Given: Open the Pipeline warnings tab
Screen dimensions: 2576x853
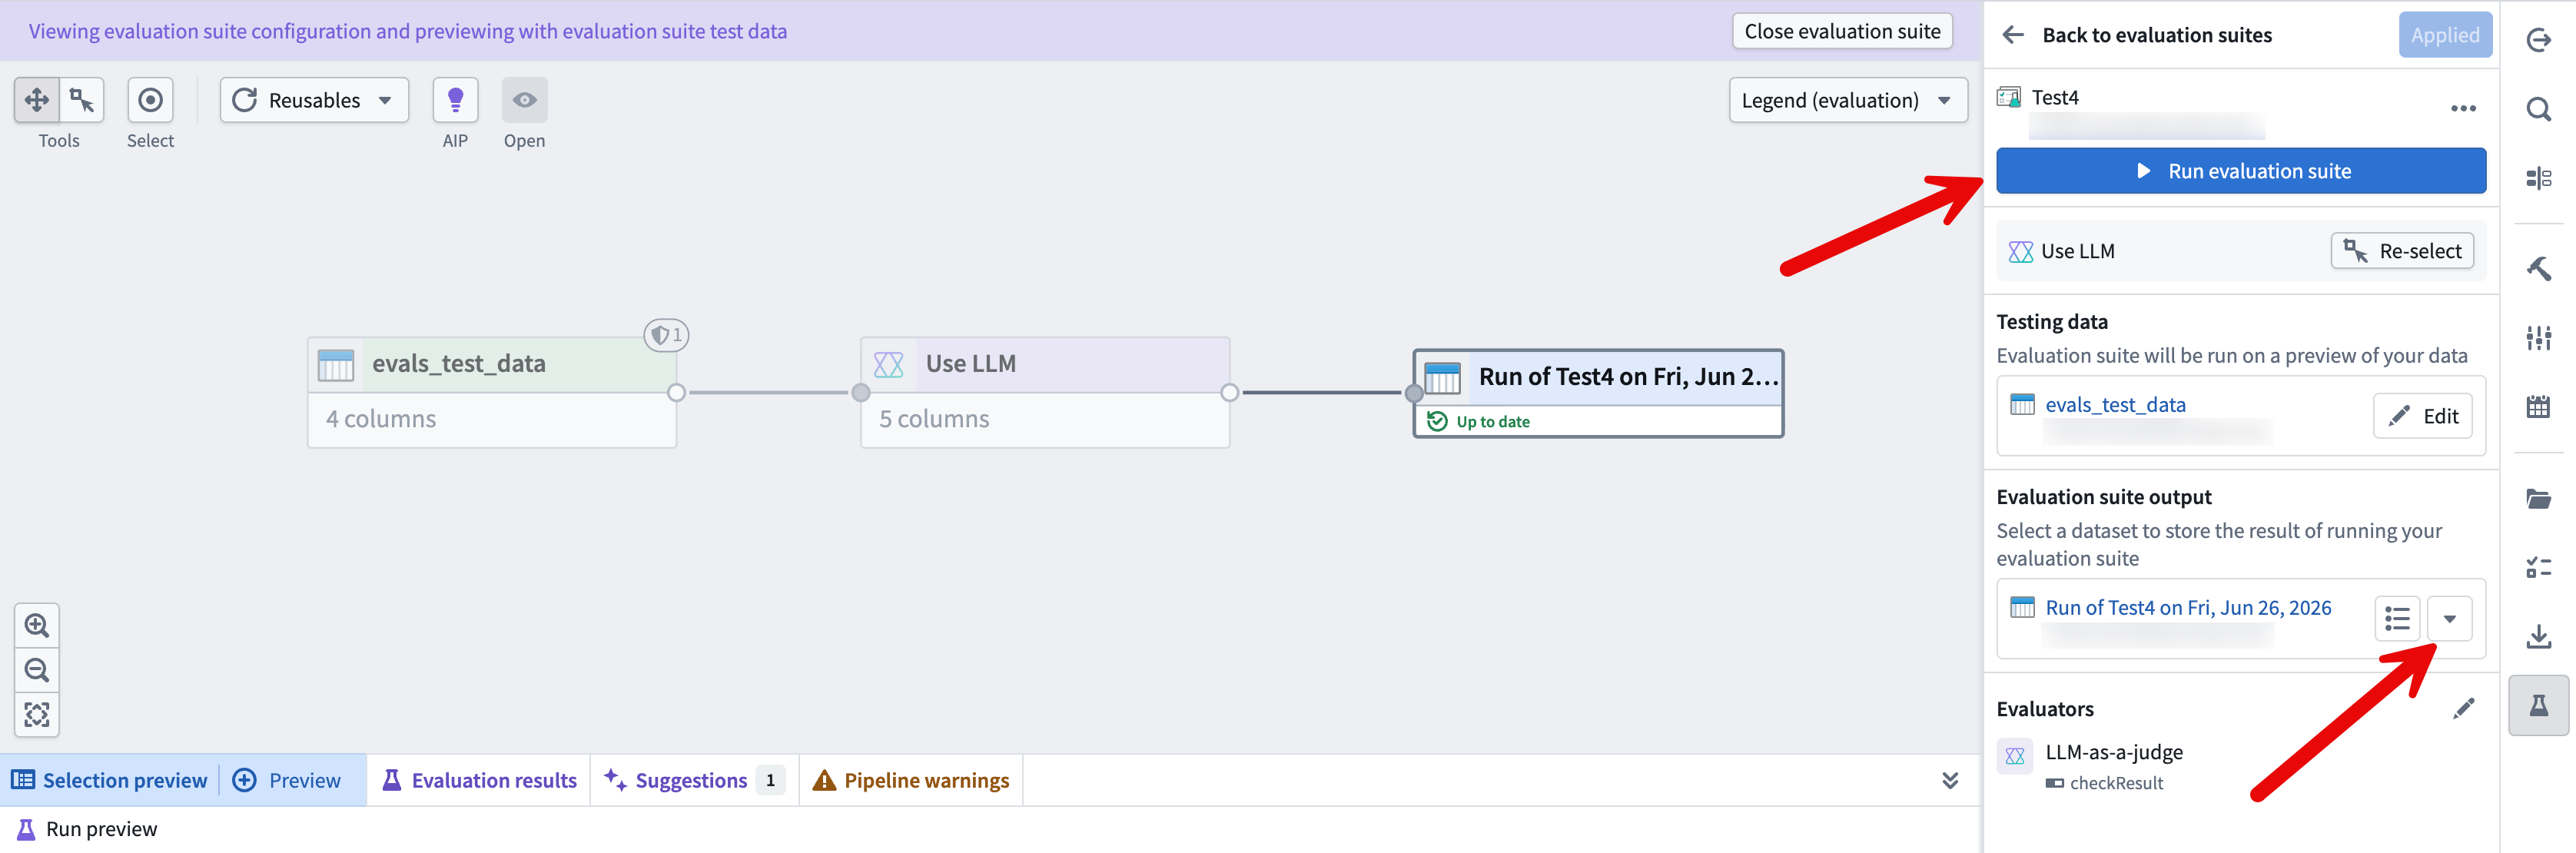Looking at the screenshot, I should pyautogui.click(x=911, y=780).
